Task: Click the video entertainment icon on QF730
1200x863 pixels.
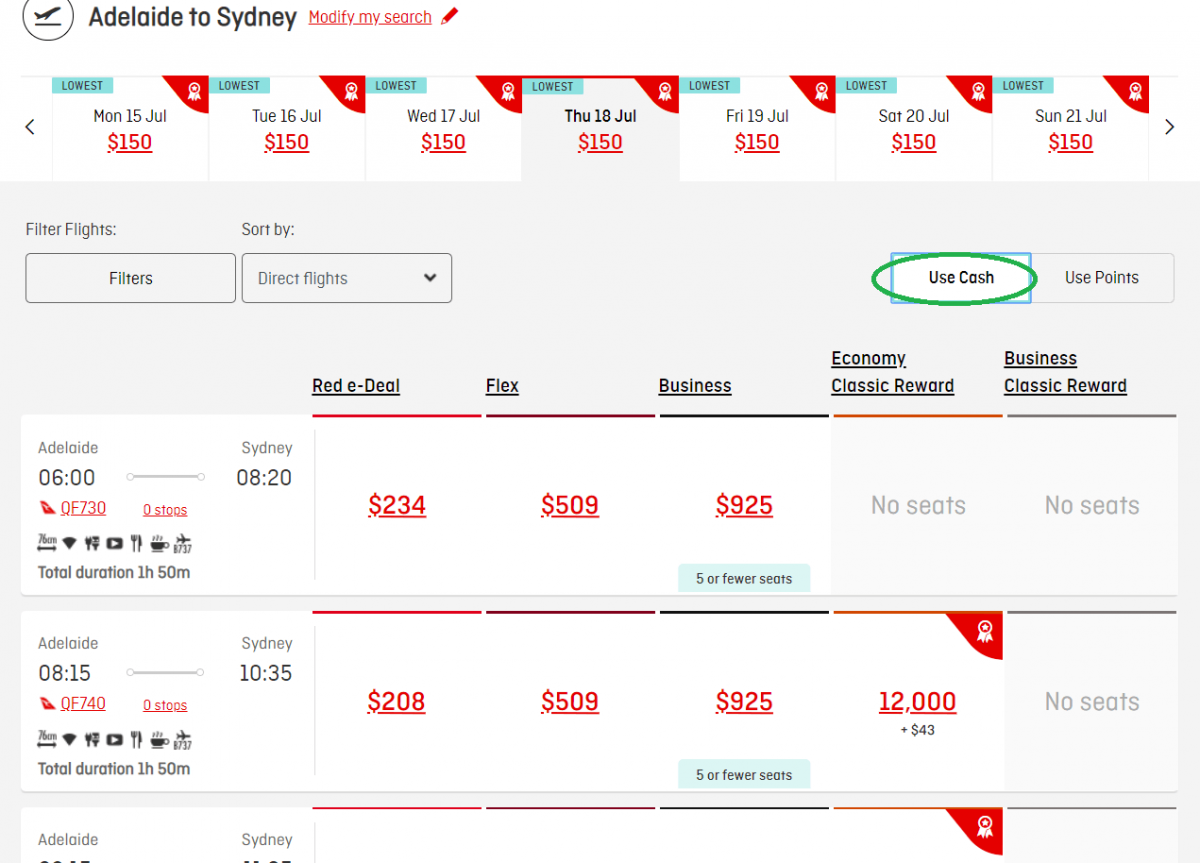Action: tap(114, 544)
